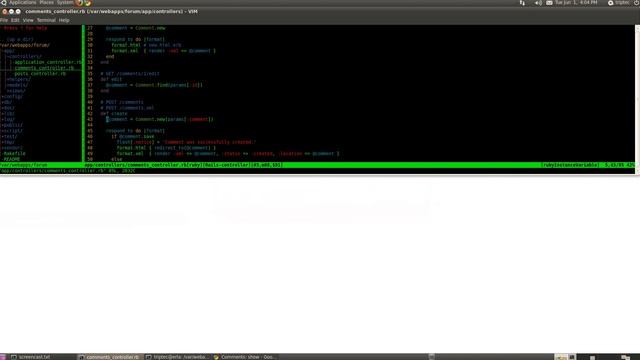Image resolution: width=640 pixels, height=360 pixels.
Task: Expand the public/ folder
Action: click(x=12, y=125)
